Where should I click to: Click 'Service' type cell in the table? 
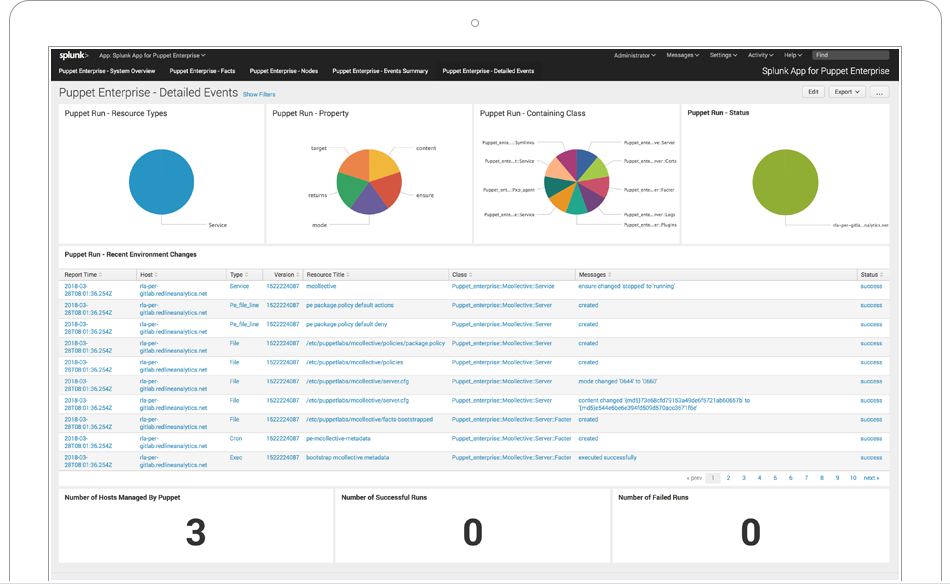[x=239, y=287]
